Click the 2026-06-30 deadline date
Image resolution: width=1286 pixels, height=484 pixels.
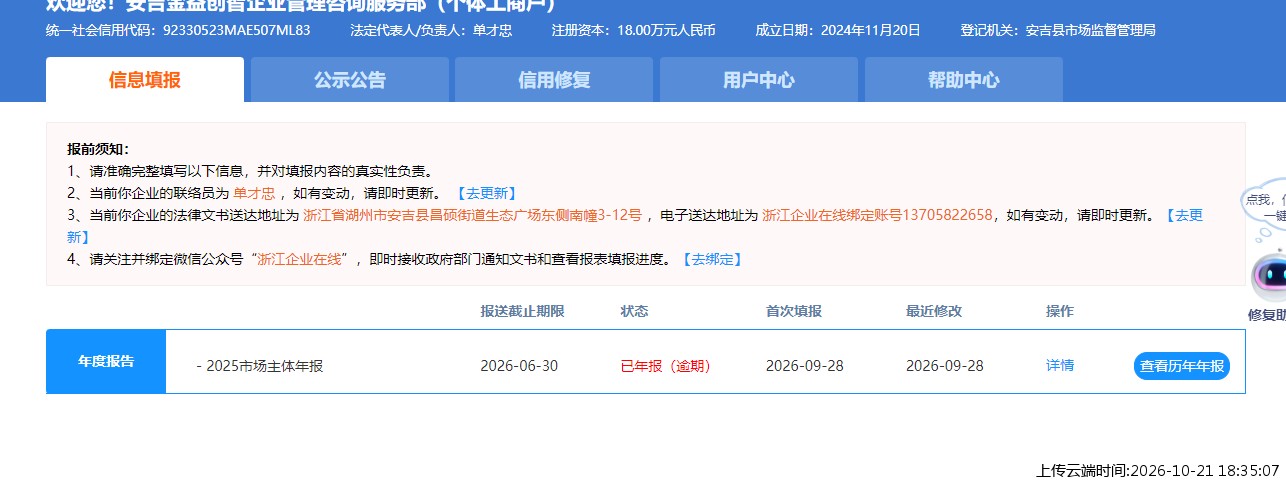tap(519, 366)
